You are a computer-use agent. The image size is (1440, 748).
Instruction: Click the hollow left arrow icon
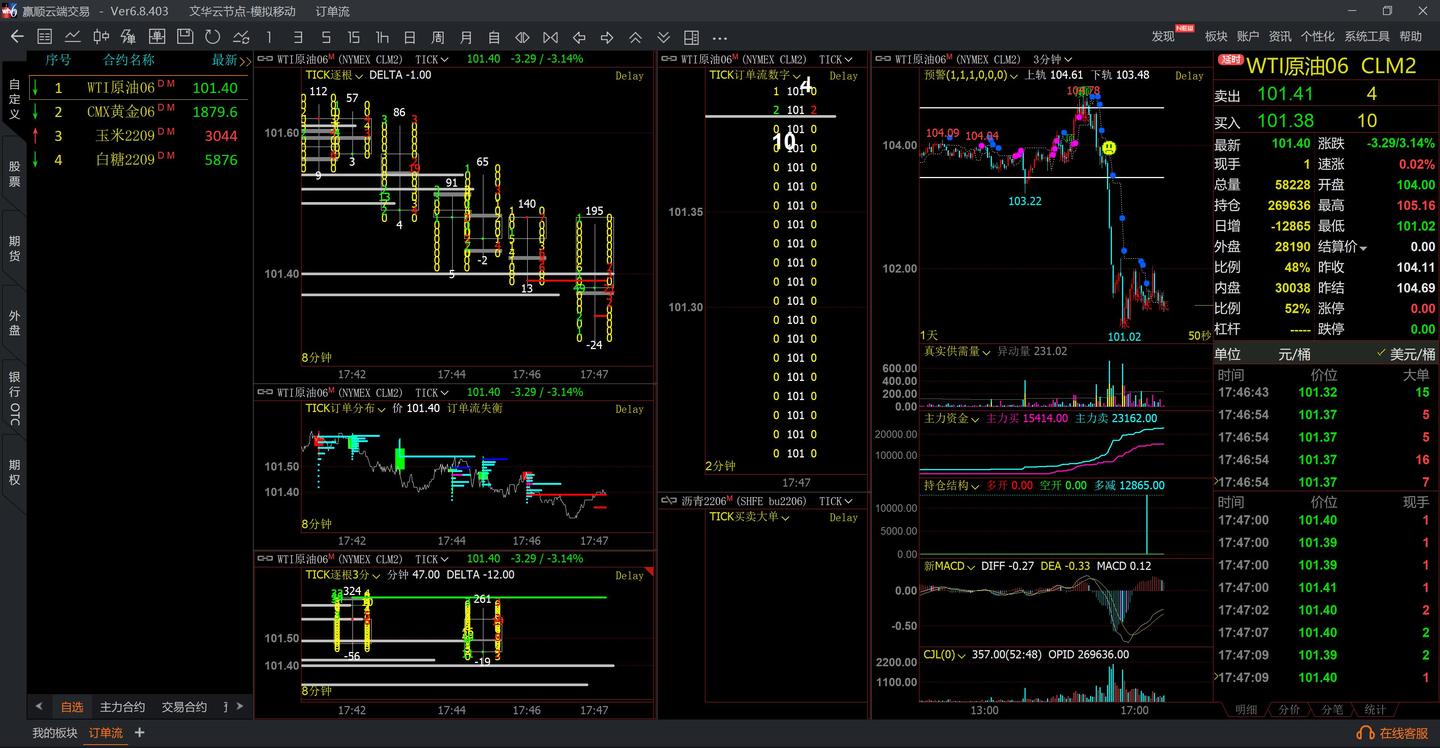(578, 37)
